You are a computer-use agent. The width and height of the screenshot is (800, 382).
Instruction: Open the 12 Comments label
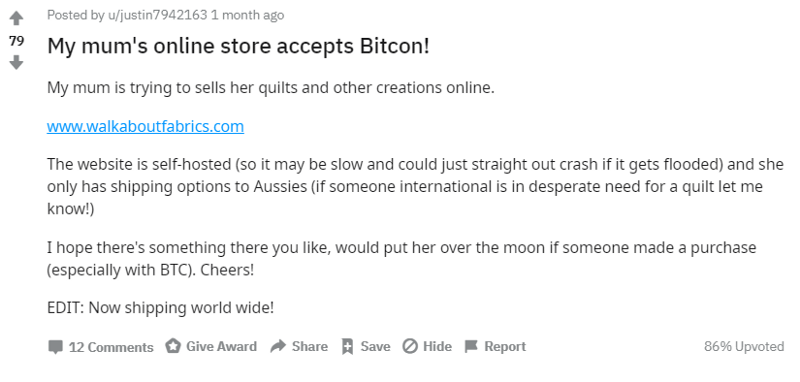pos(111,347)
